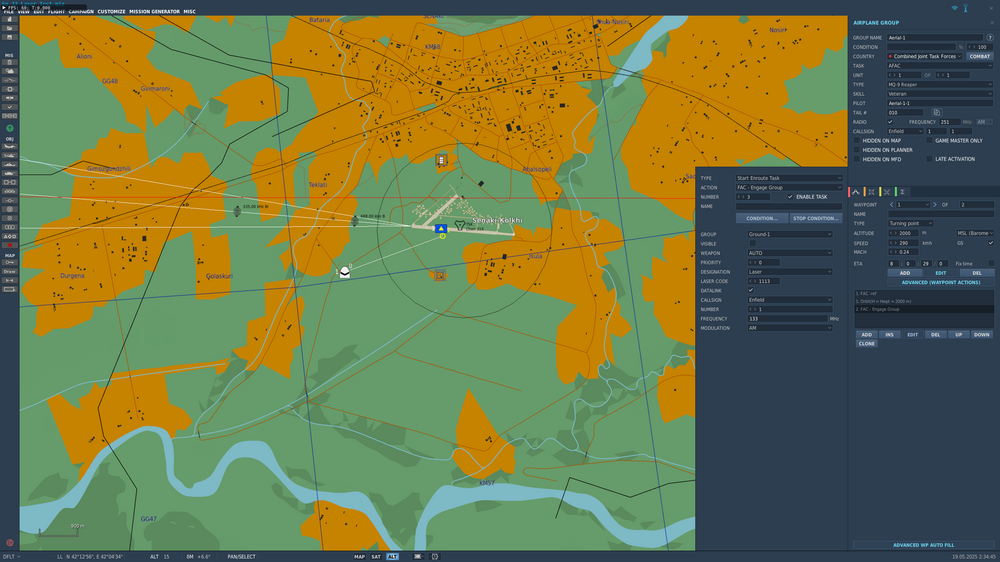This screenshot has height=562, width=1000.
Task: Enable LATE ACTIVATION checkbox
Action: click(929, 159)
